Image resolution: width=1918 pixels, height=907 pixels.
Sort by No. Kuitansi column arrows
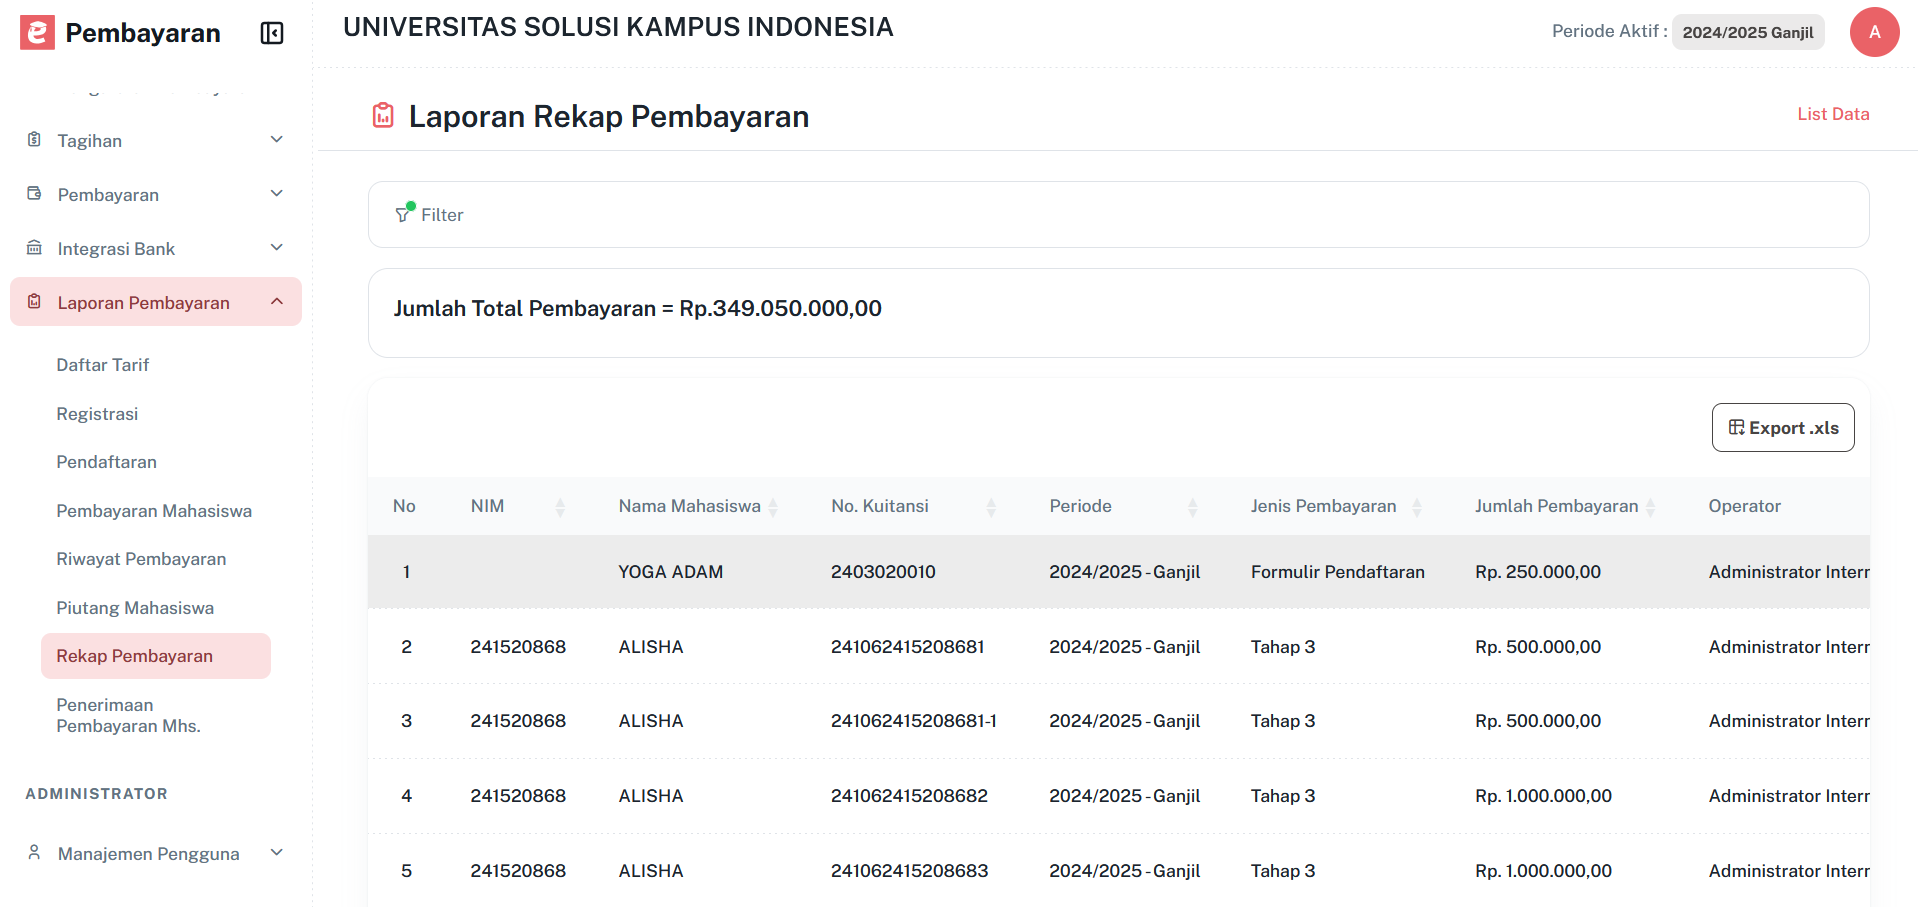[991, 507]
